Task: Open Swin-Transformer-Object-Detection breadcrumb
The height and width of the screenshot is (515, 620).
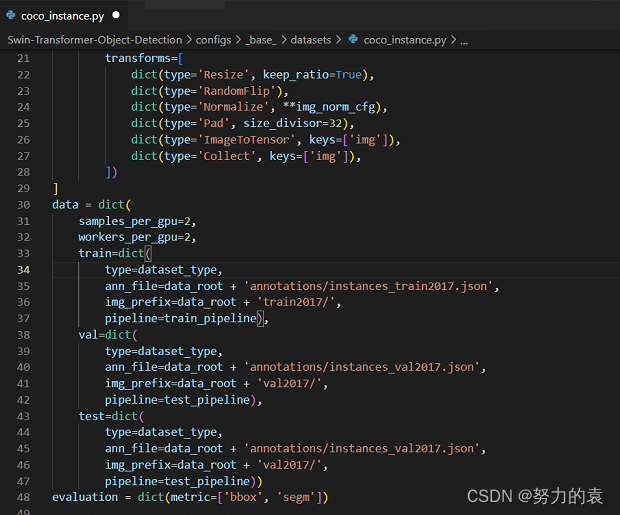Action: [95, 40]
